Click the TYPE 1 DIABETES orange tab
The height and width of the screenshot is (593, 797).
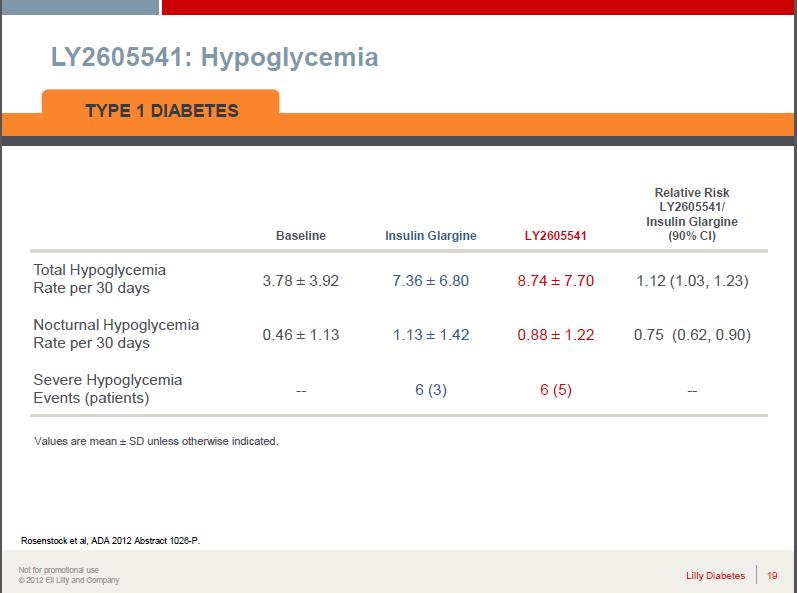[161, 110]
